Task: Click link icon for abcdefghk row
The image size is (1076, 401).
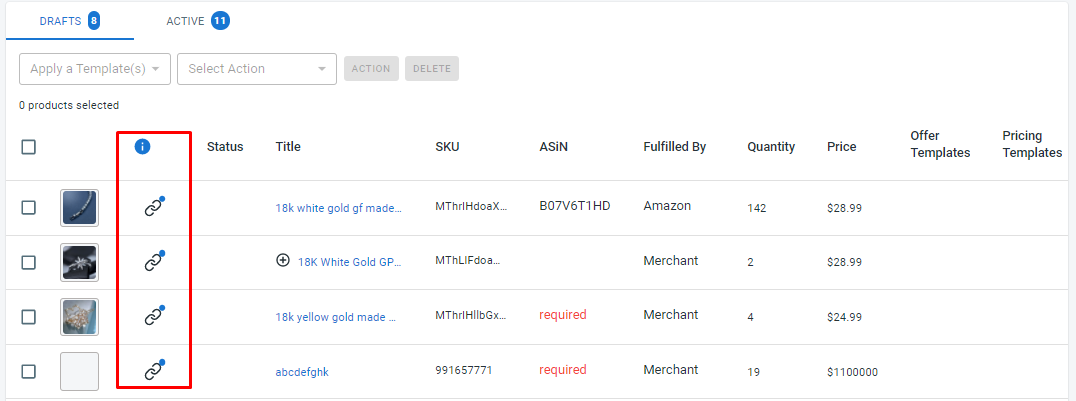Action: [x=154, y=371]
